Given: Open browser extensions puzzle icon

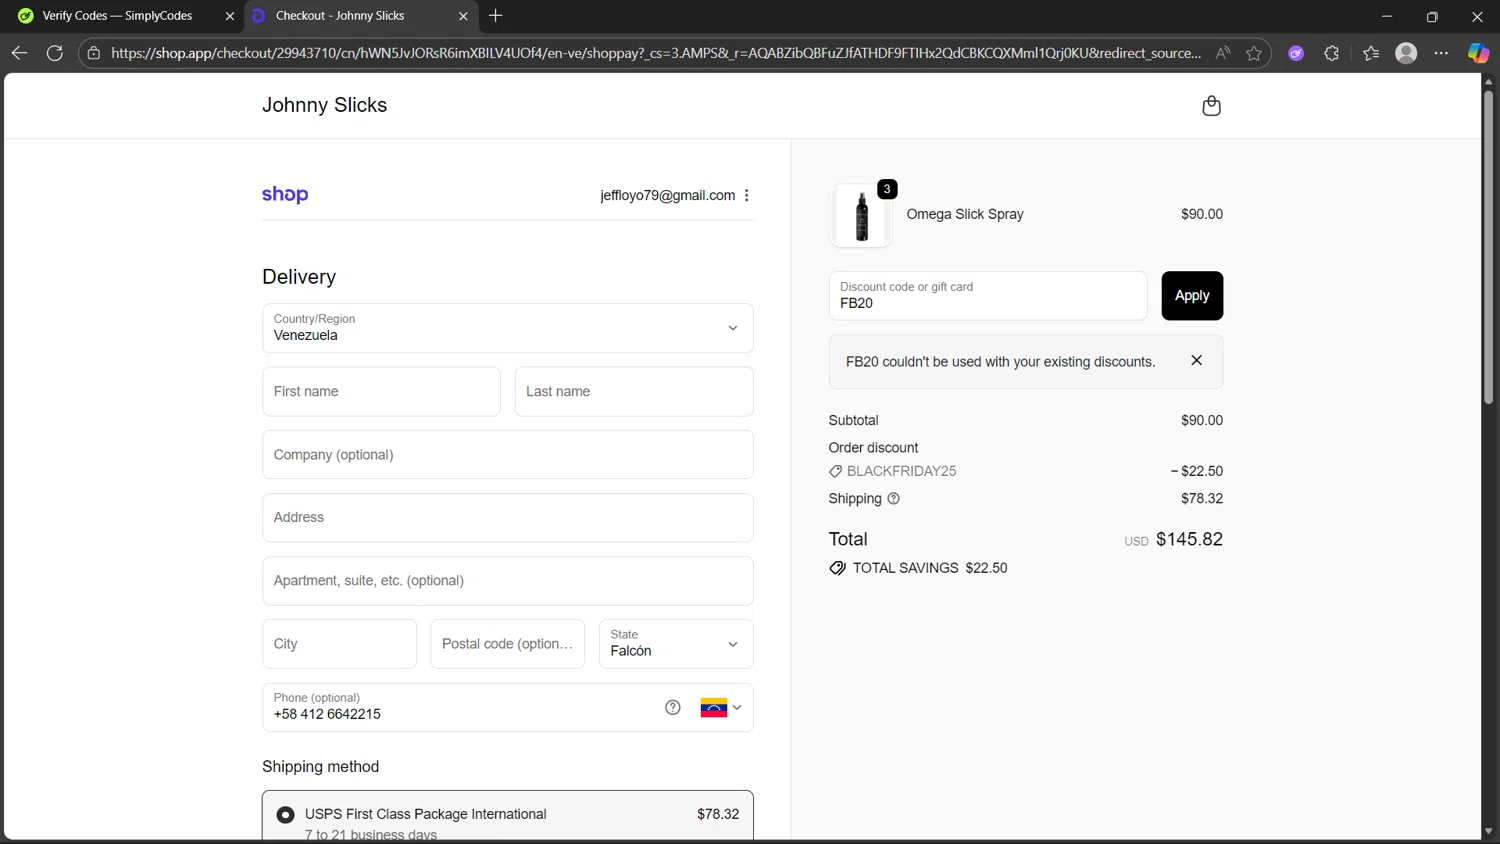Looking at the screenshot, I should 1332,53.
